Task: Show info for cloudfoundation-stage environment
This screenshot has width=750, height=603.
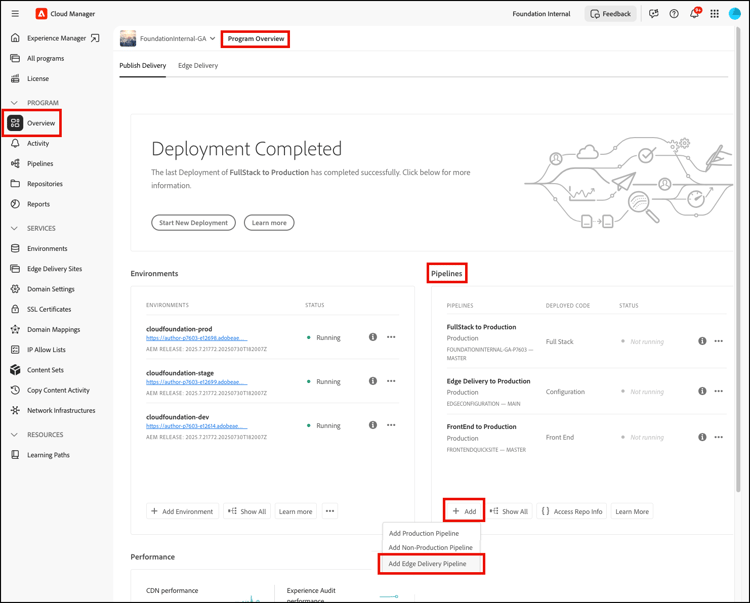Action: (373, 381)
